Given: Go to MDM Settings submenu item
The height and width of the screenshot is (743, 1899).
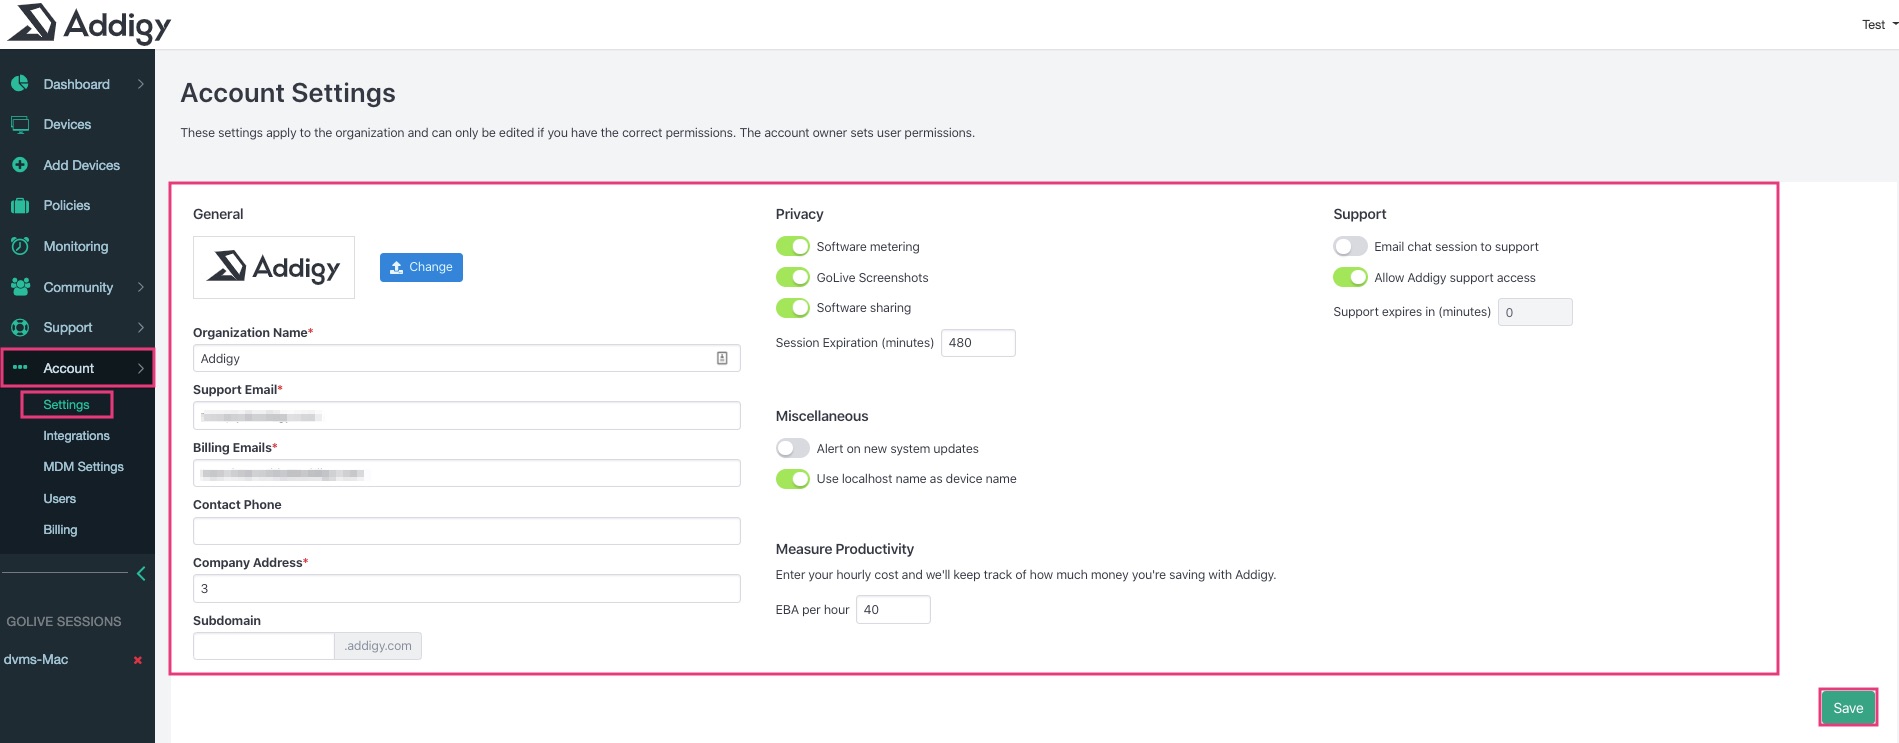Looking at the screenshot, I should tap(83, 467).
